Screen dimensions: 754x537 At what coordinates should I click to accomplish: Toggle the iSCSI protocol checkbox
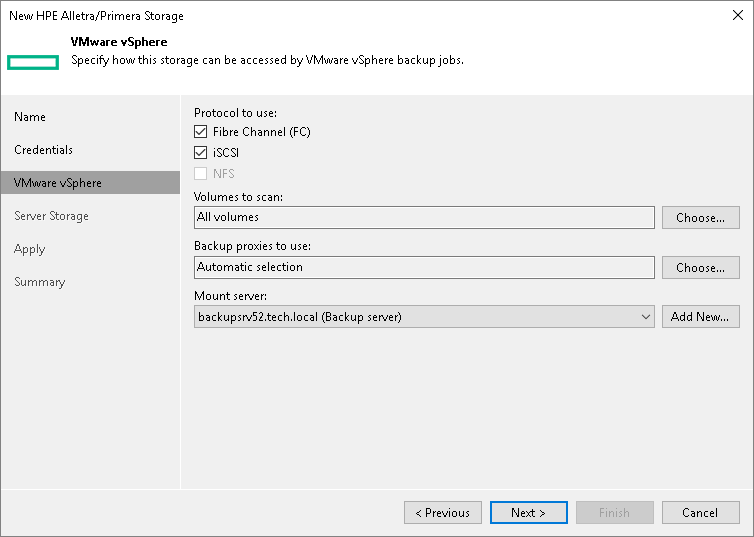pos(201,153)
